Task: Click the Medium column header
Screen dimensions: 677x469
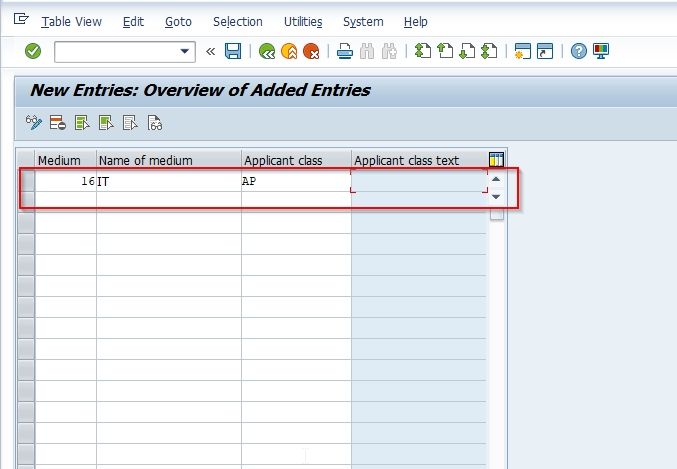Action: point(66,160)
